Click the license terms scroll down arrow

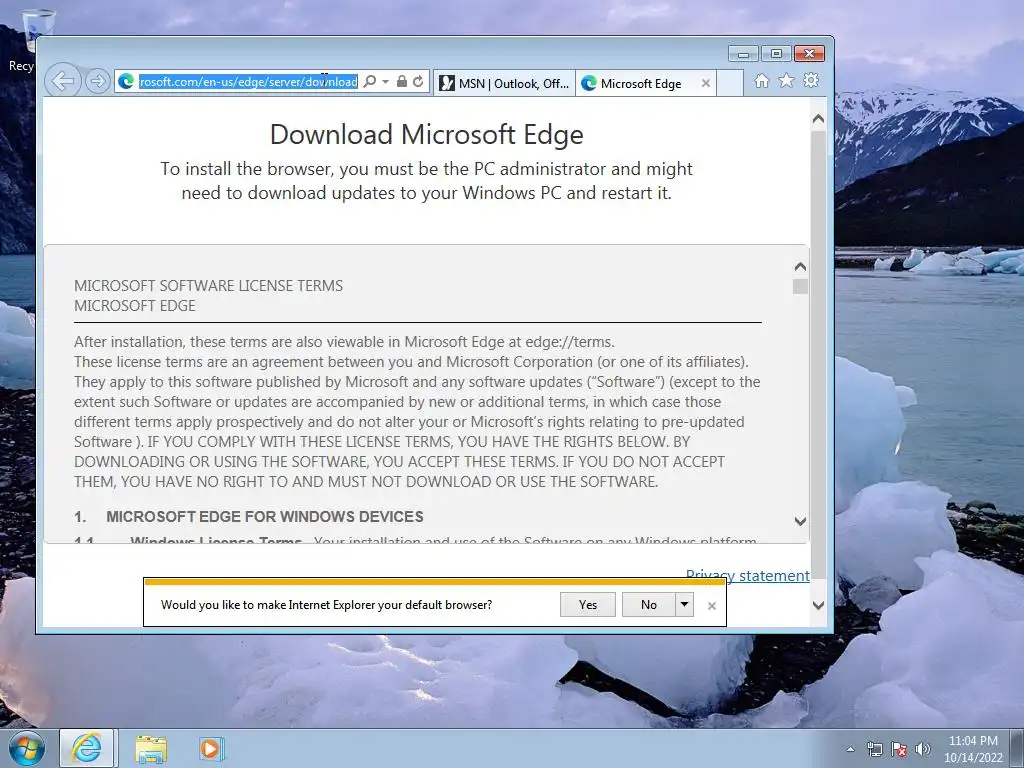(801, 521)
